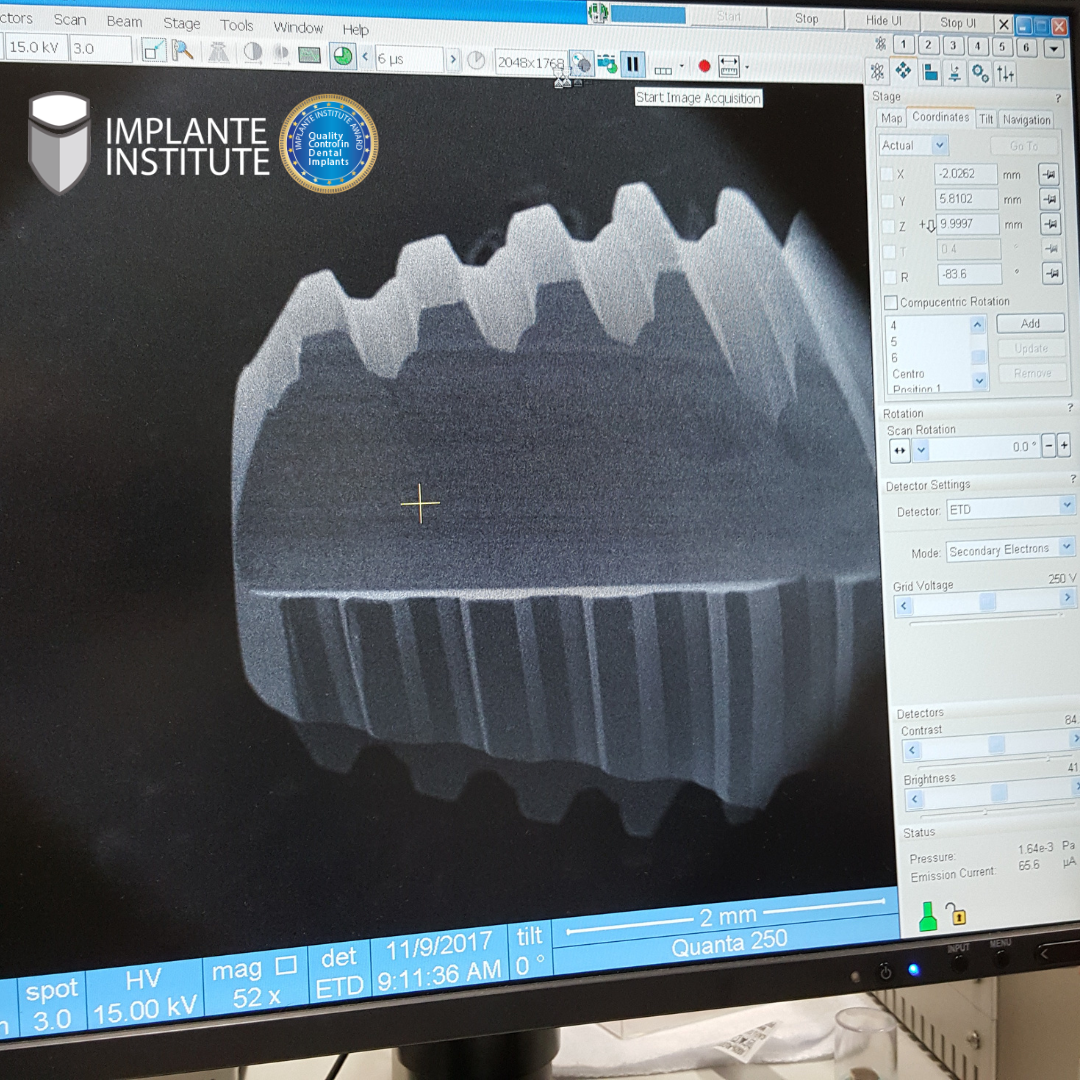Open the sliders alignment page icon

click(x=1006, y=74)
